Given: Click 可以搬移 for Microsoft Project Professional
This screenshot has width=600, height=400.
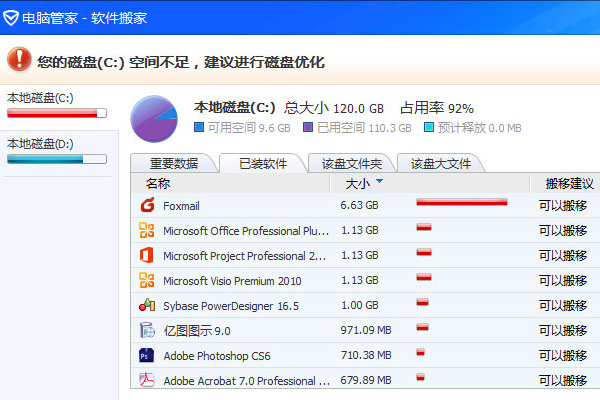Looking at the screenshot, I should [563, 255].
